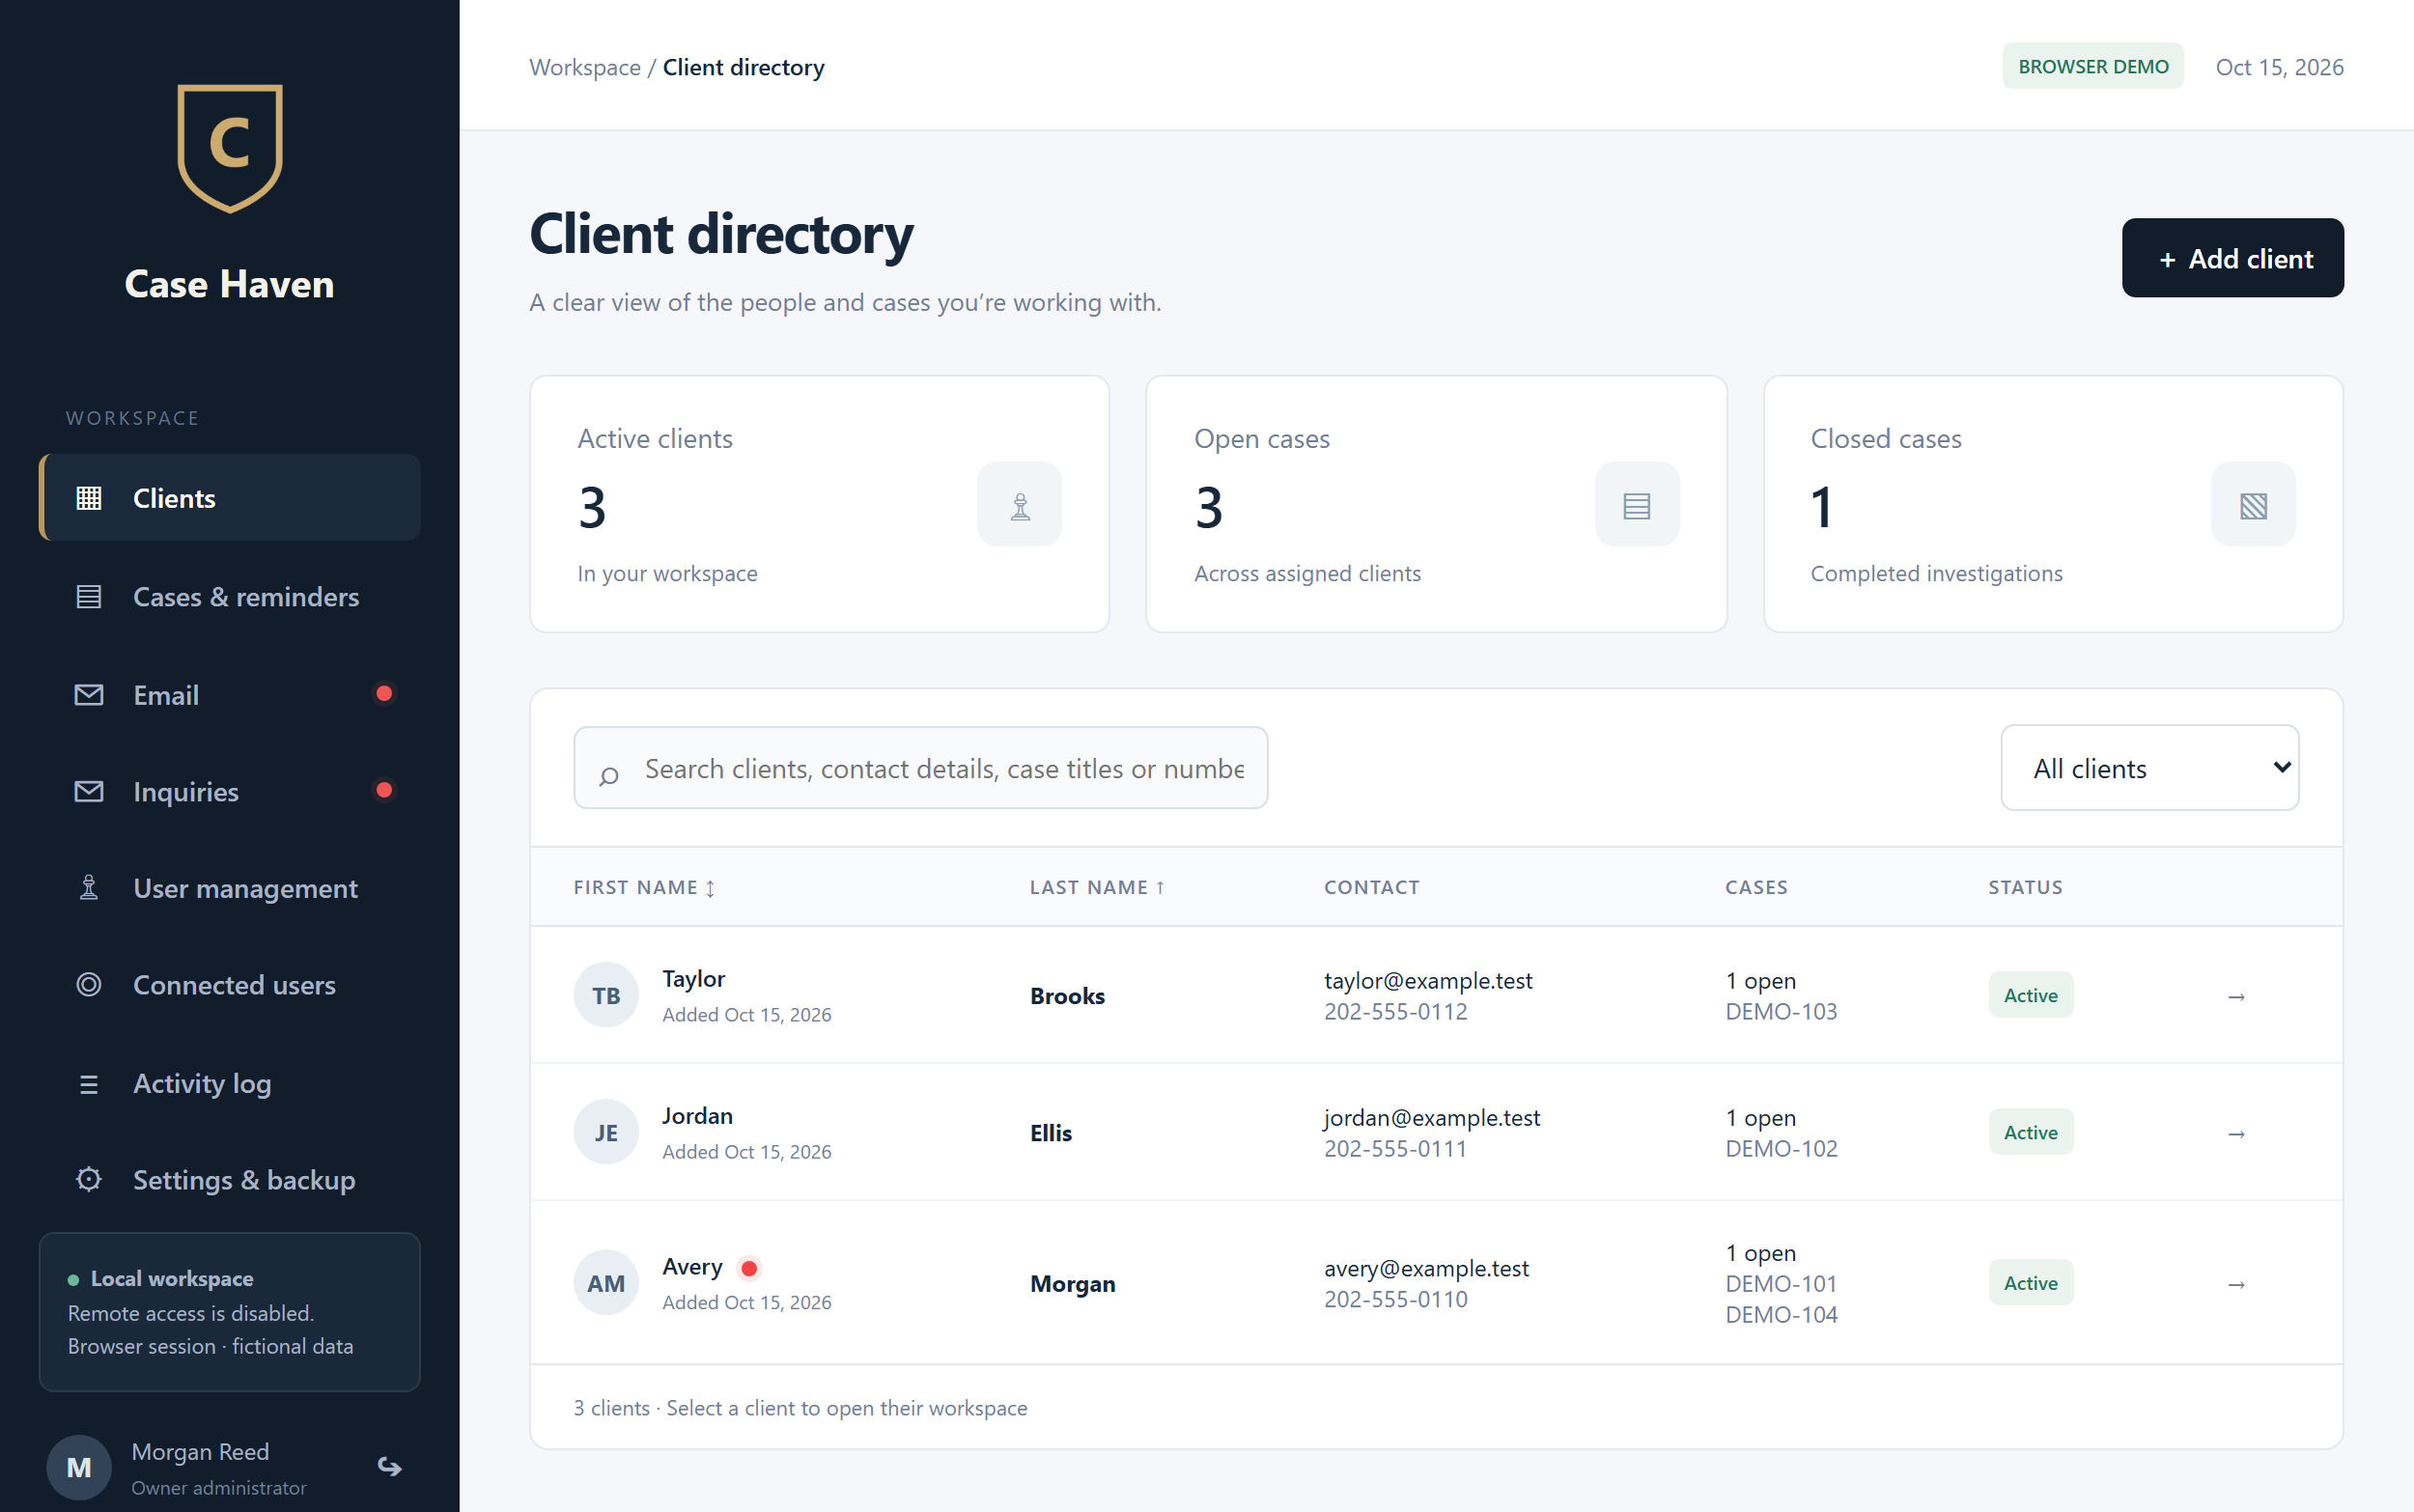This screenshot has width=2414, height=1512.
Task: Click the Active clients card person icon
Action: [x=1019, y=505]
